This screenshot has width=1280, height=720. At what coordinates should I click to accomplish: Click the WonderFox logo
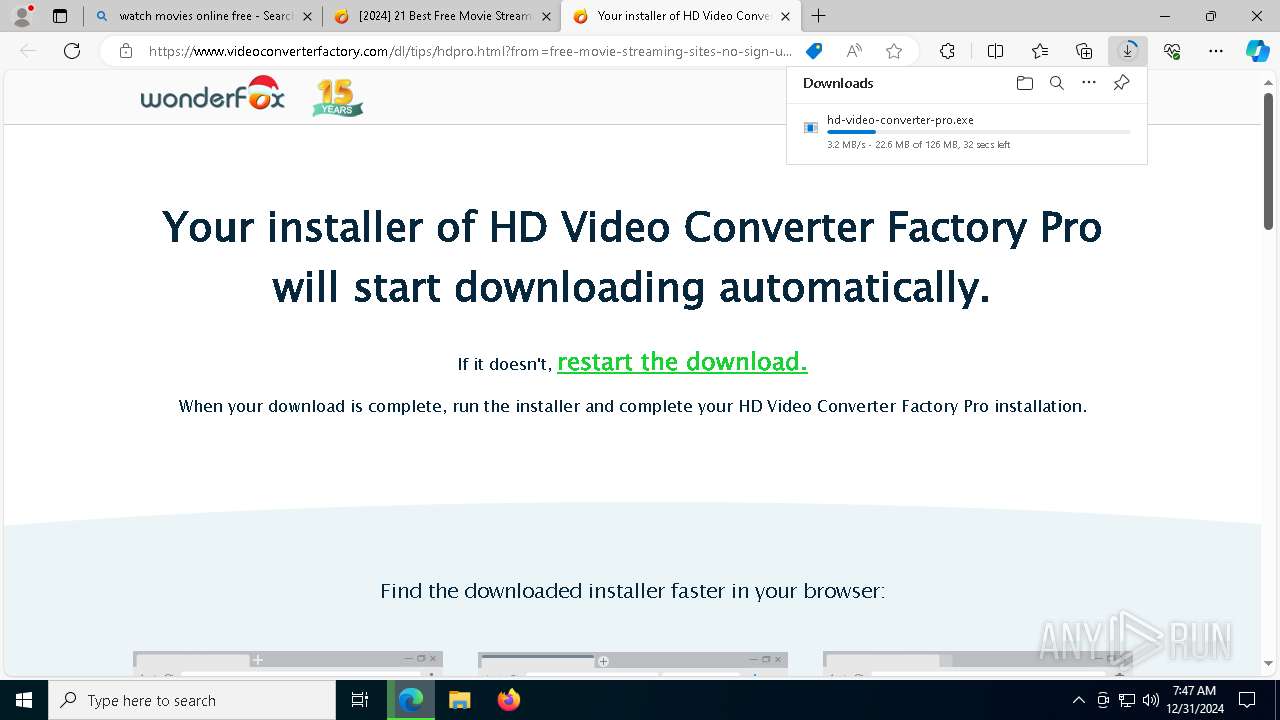(213, 95)
